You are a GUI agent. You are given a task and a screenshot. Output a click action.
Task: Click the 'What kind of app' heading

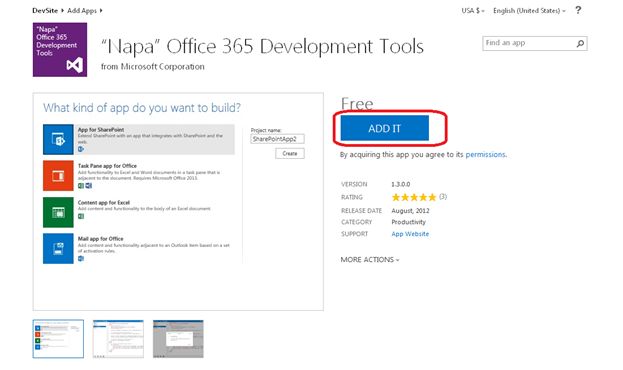(142, 108)
